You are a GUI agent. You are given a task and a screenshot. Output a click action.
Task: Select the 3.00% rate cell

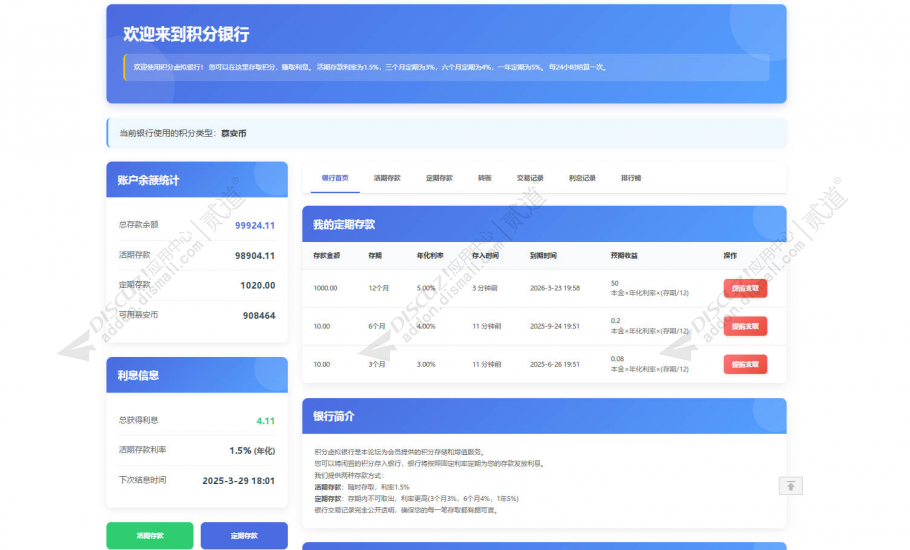click(426, 364)
